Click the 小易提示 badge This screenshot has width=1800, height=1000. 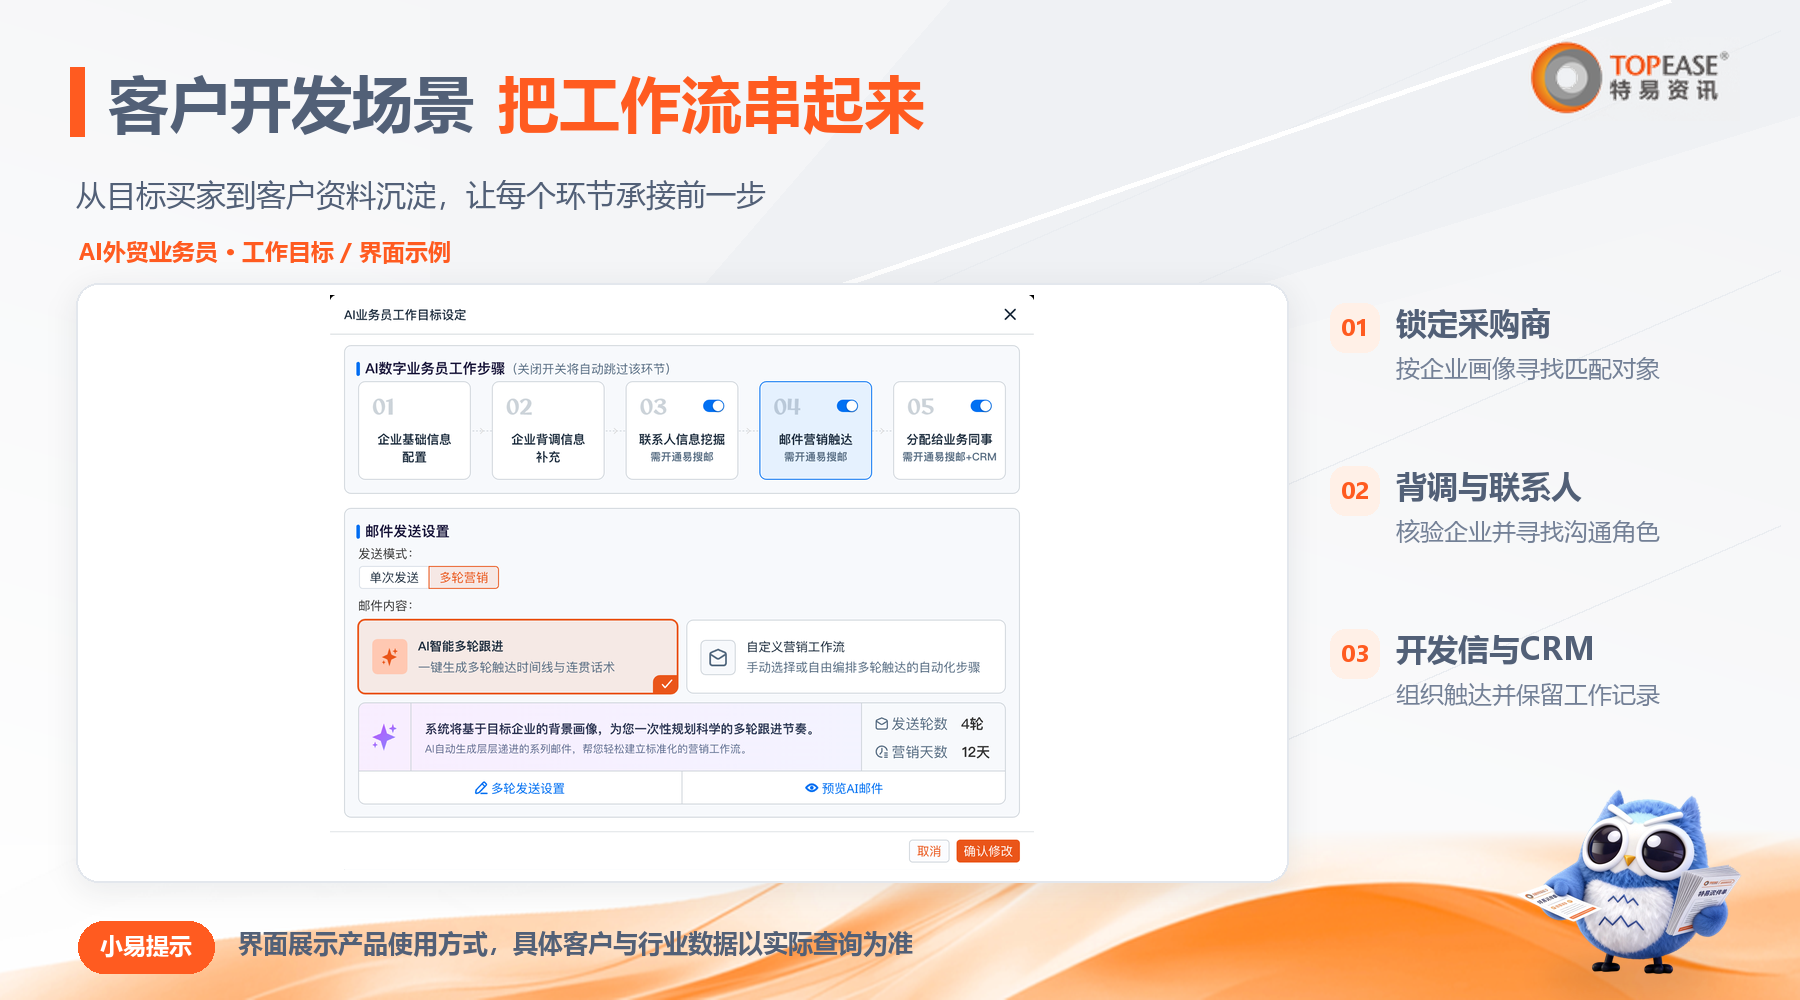tap(146, 946)
